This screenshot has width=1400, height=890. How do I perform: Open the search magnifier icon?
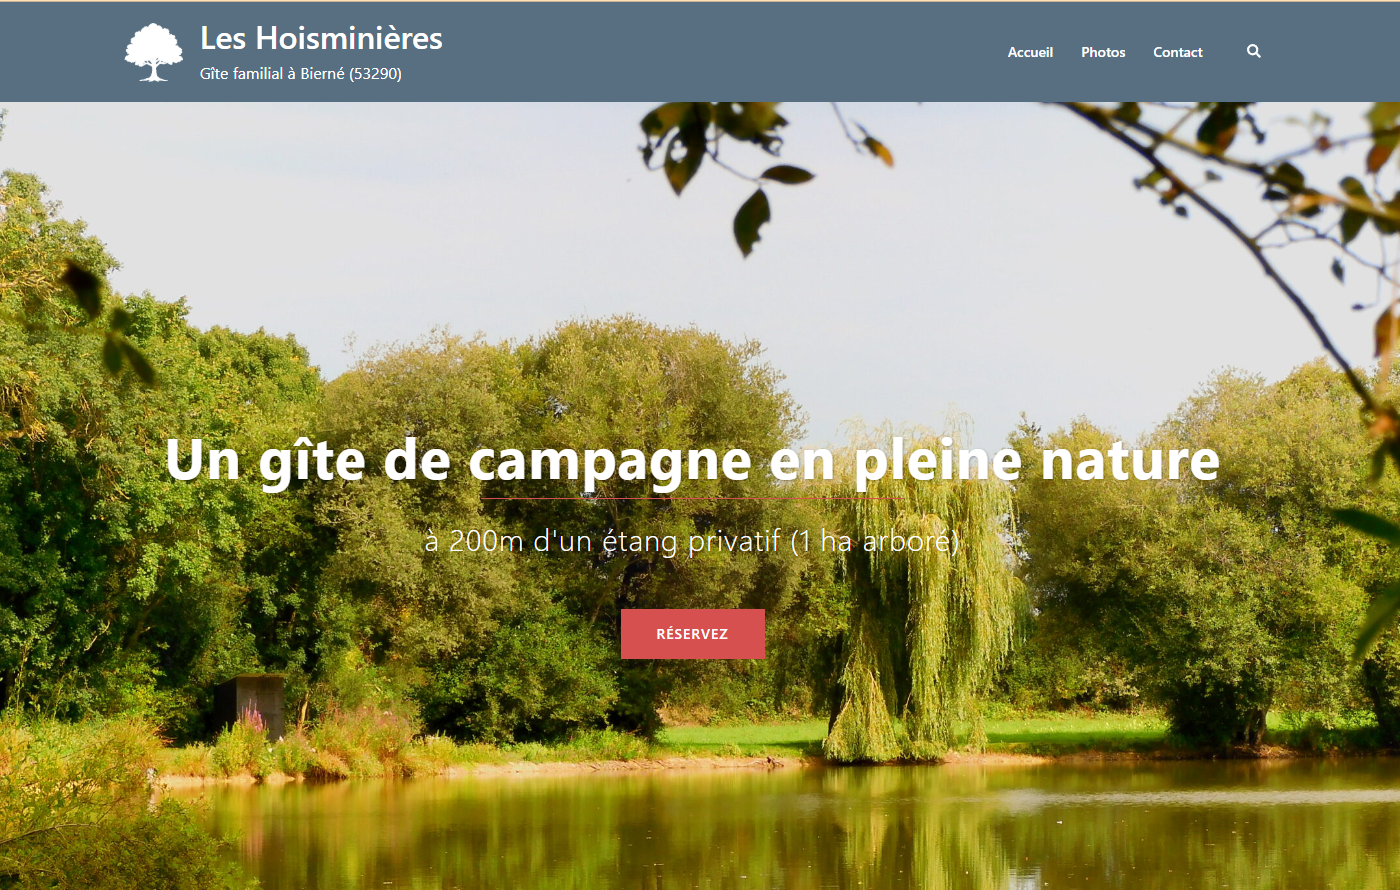point(1254,51)
